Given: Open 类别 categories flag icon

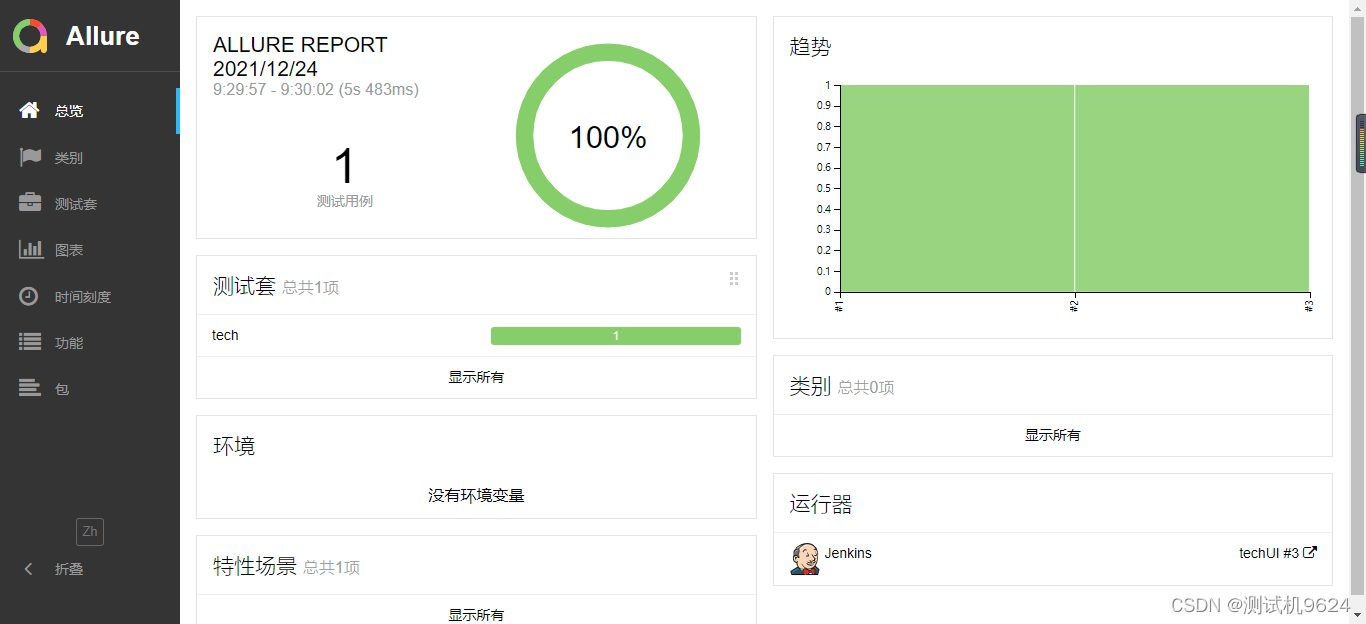Looking at the screenshot, I should pos(30,157).
